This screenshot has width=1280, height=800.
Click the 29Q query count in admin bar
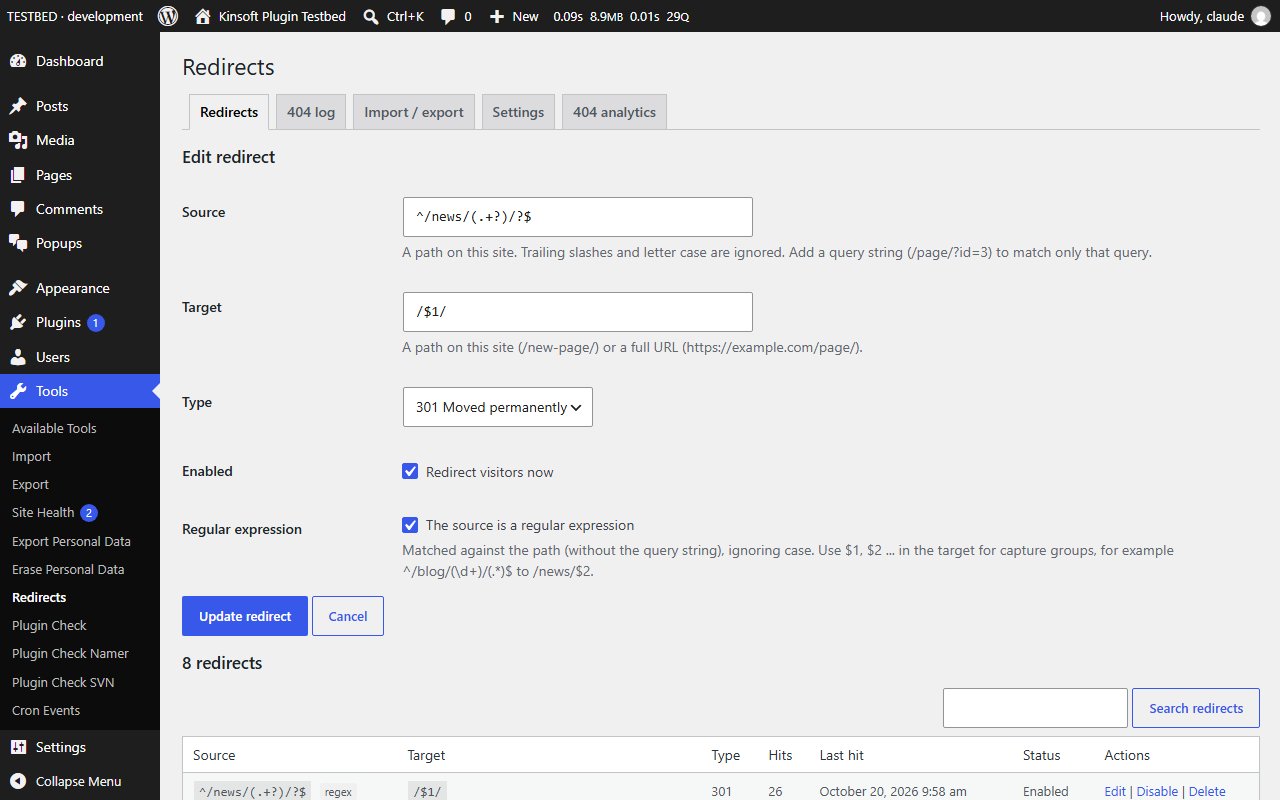click(677, 17)
